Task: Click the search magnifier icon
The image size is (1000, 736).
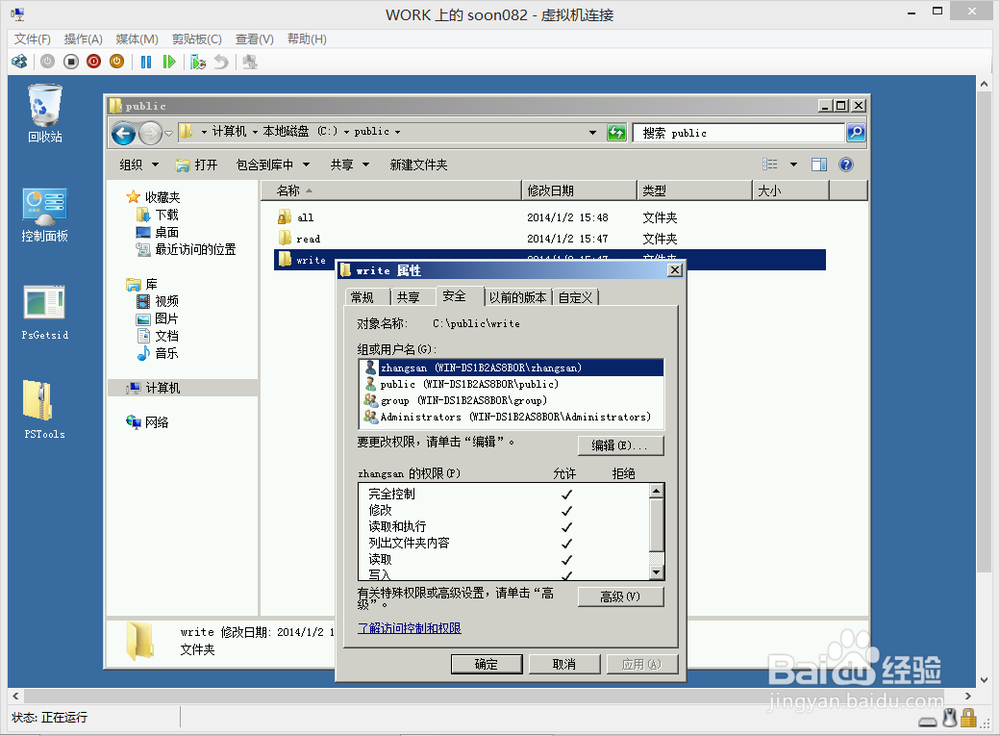Action: [x=855, y=133]
